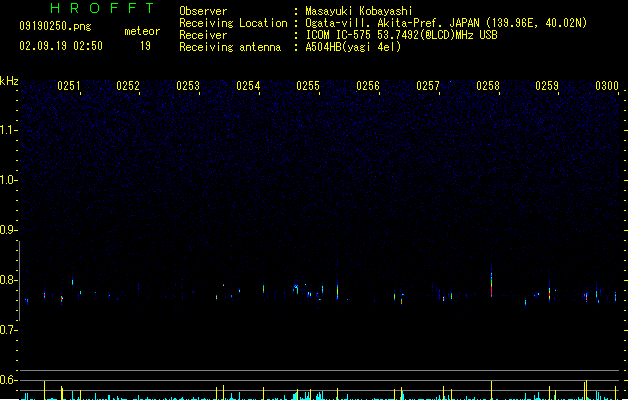Click the 0257 time marker
Image resolution: width=629 pixels, height=400 pixels.
pos(428,86)
